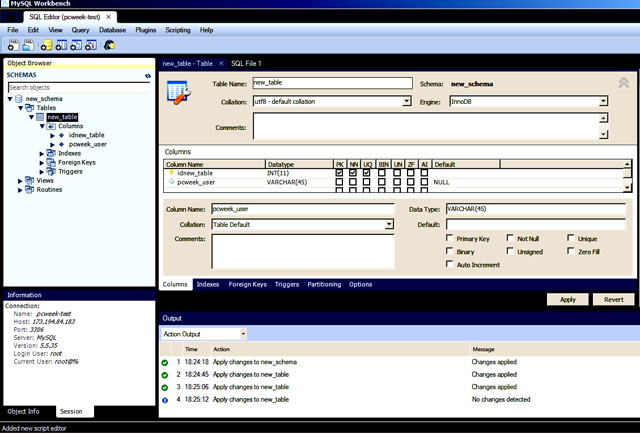Click the reconnect to DBMS toolbar icon
The image size is (640, 434).
pyautogui.click(x=109, y=45)
